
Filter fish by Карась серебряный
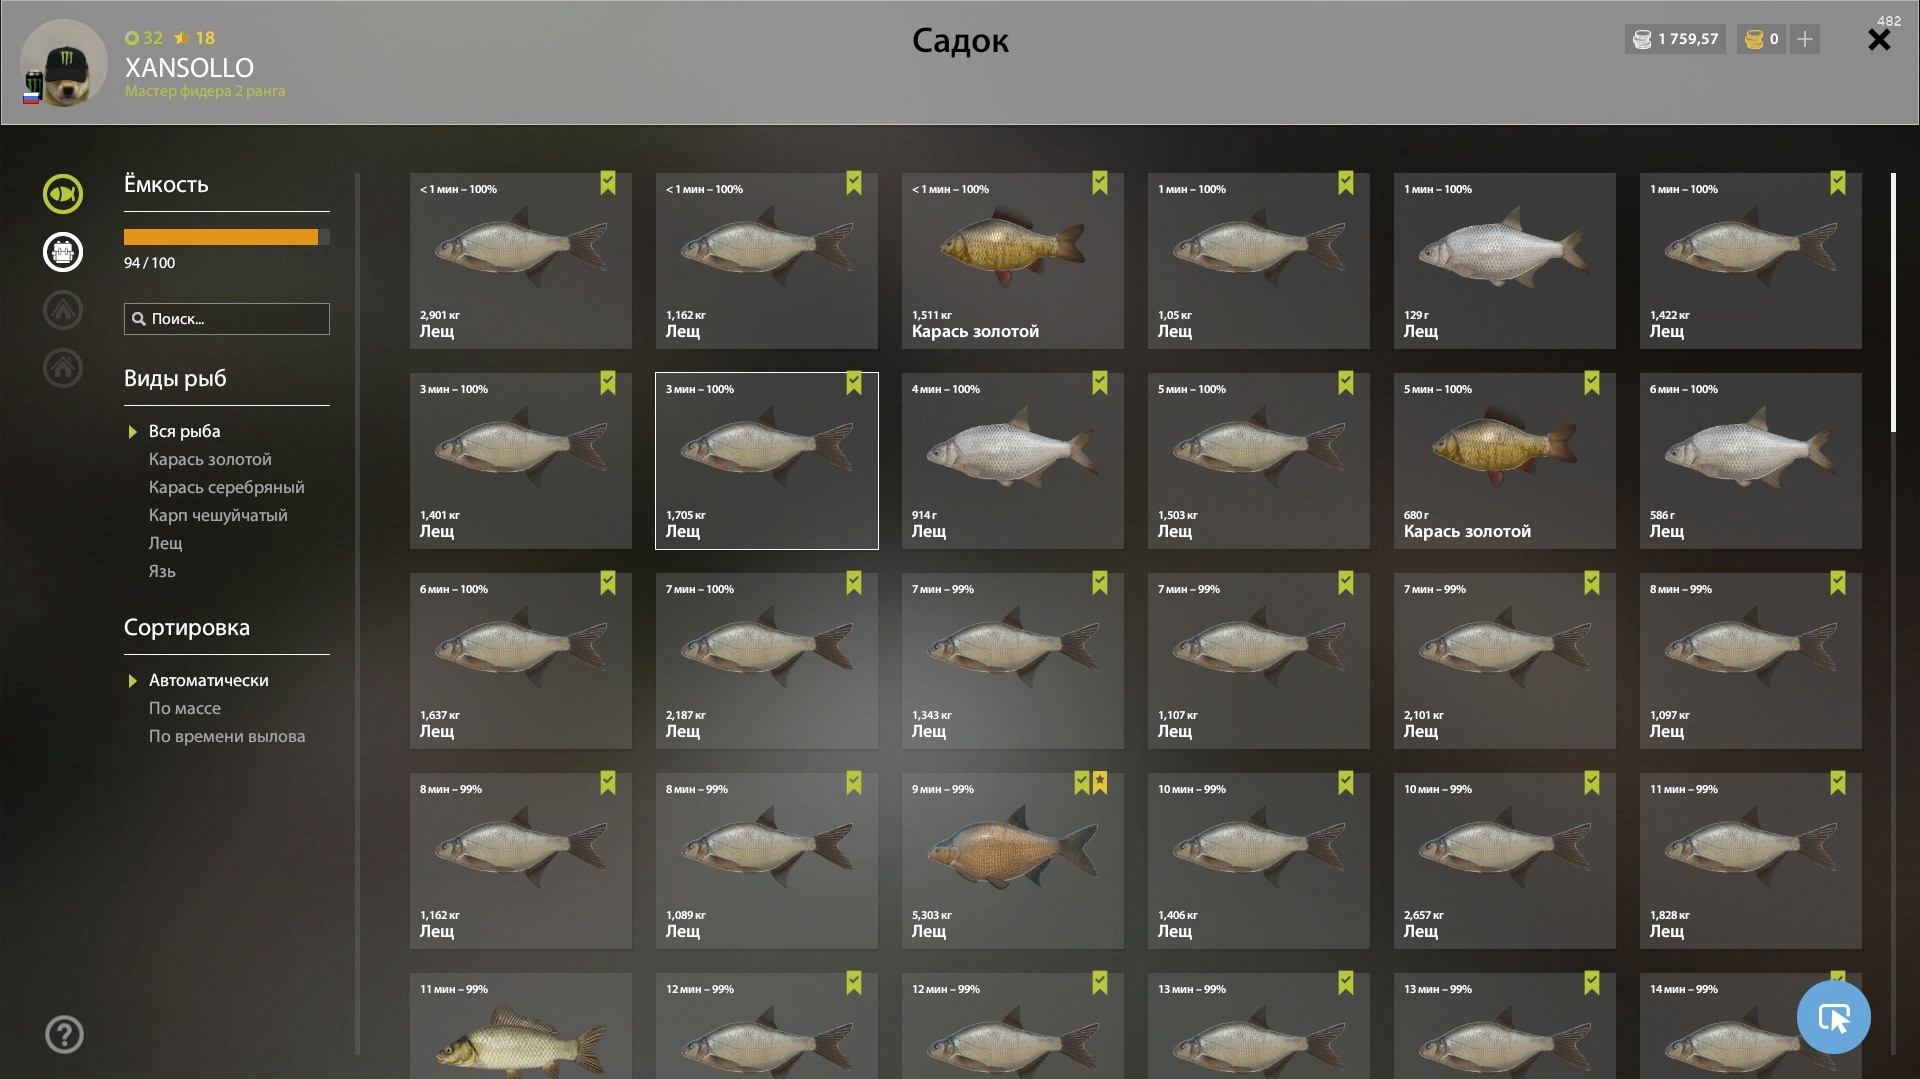pyautogui.click(x=226, y=487)
